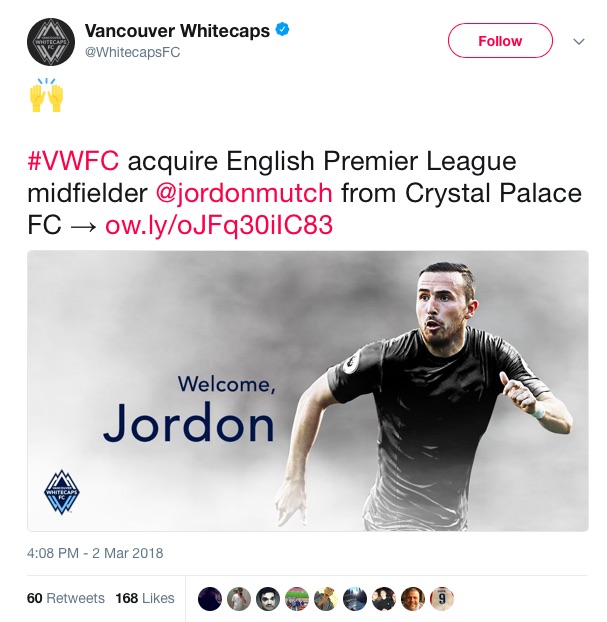Follow the Vancouver Whitecaps account
Screen dimensions: 607x622
500,40
